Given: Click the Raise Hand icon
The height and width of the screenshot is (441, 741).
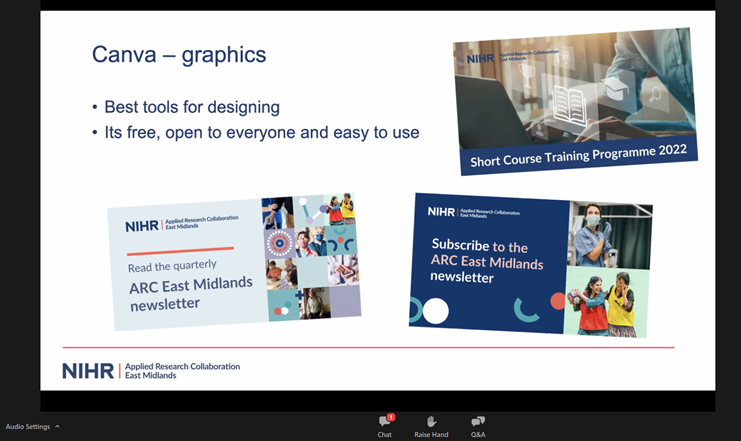Looking at the screenshot, I should (x=431, y=421).
